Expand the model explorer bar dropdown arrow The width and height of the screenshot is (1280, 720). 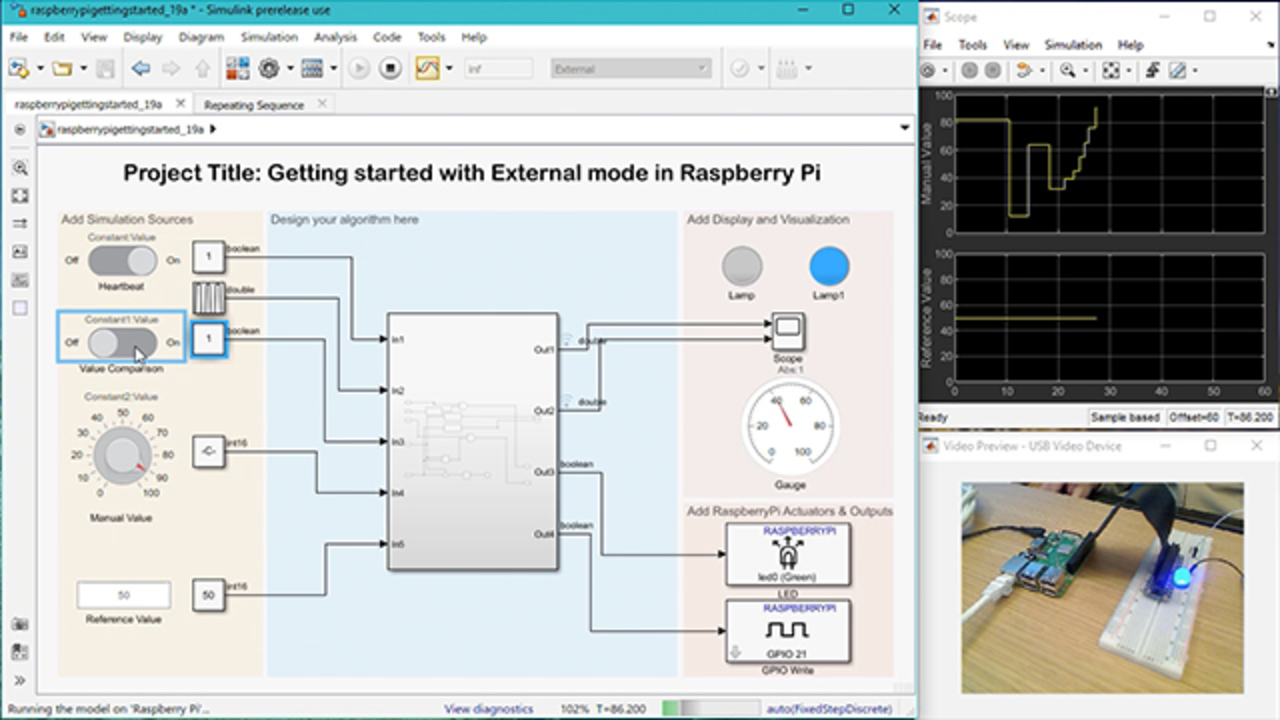pos(904,129)
